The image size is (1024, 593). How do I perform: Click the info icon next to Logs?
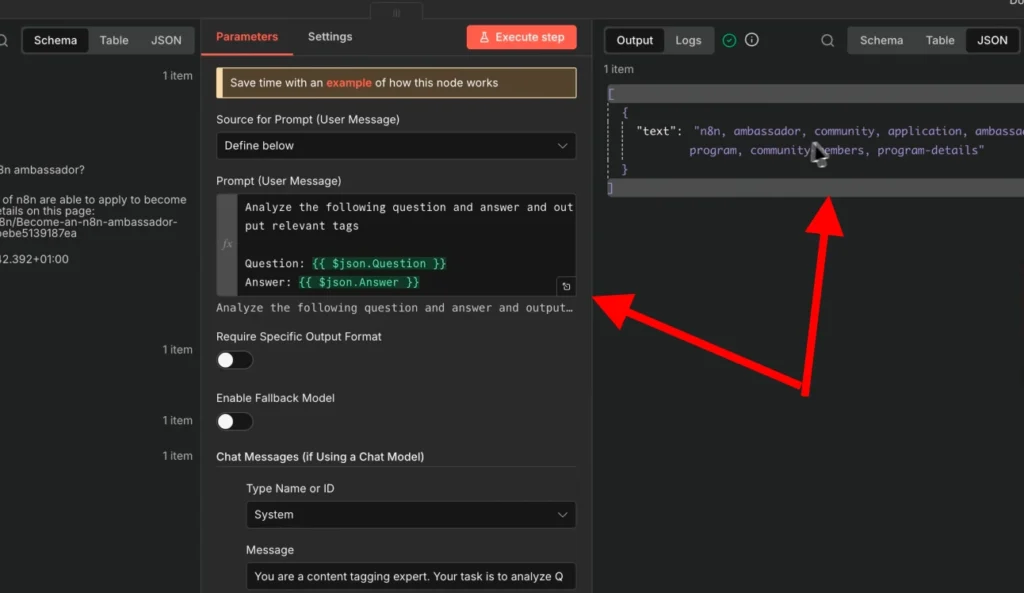click(x=752, y=40)
